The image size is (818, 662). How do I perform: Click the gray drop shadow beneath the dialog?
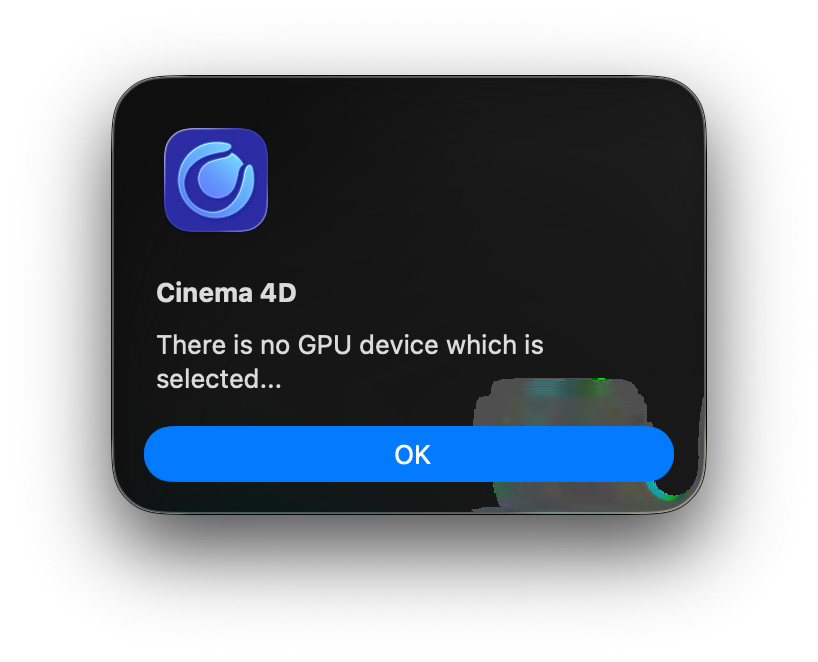(408, 543)
